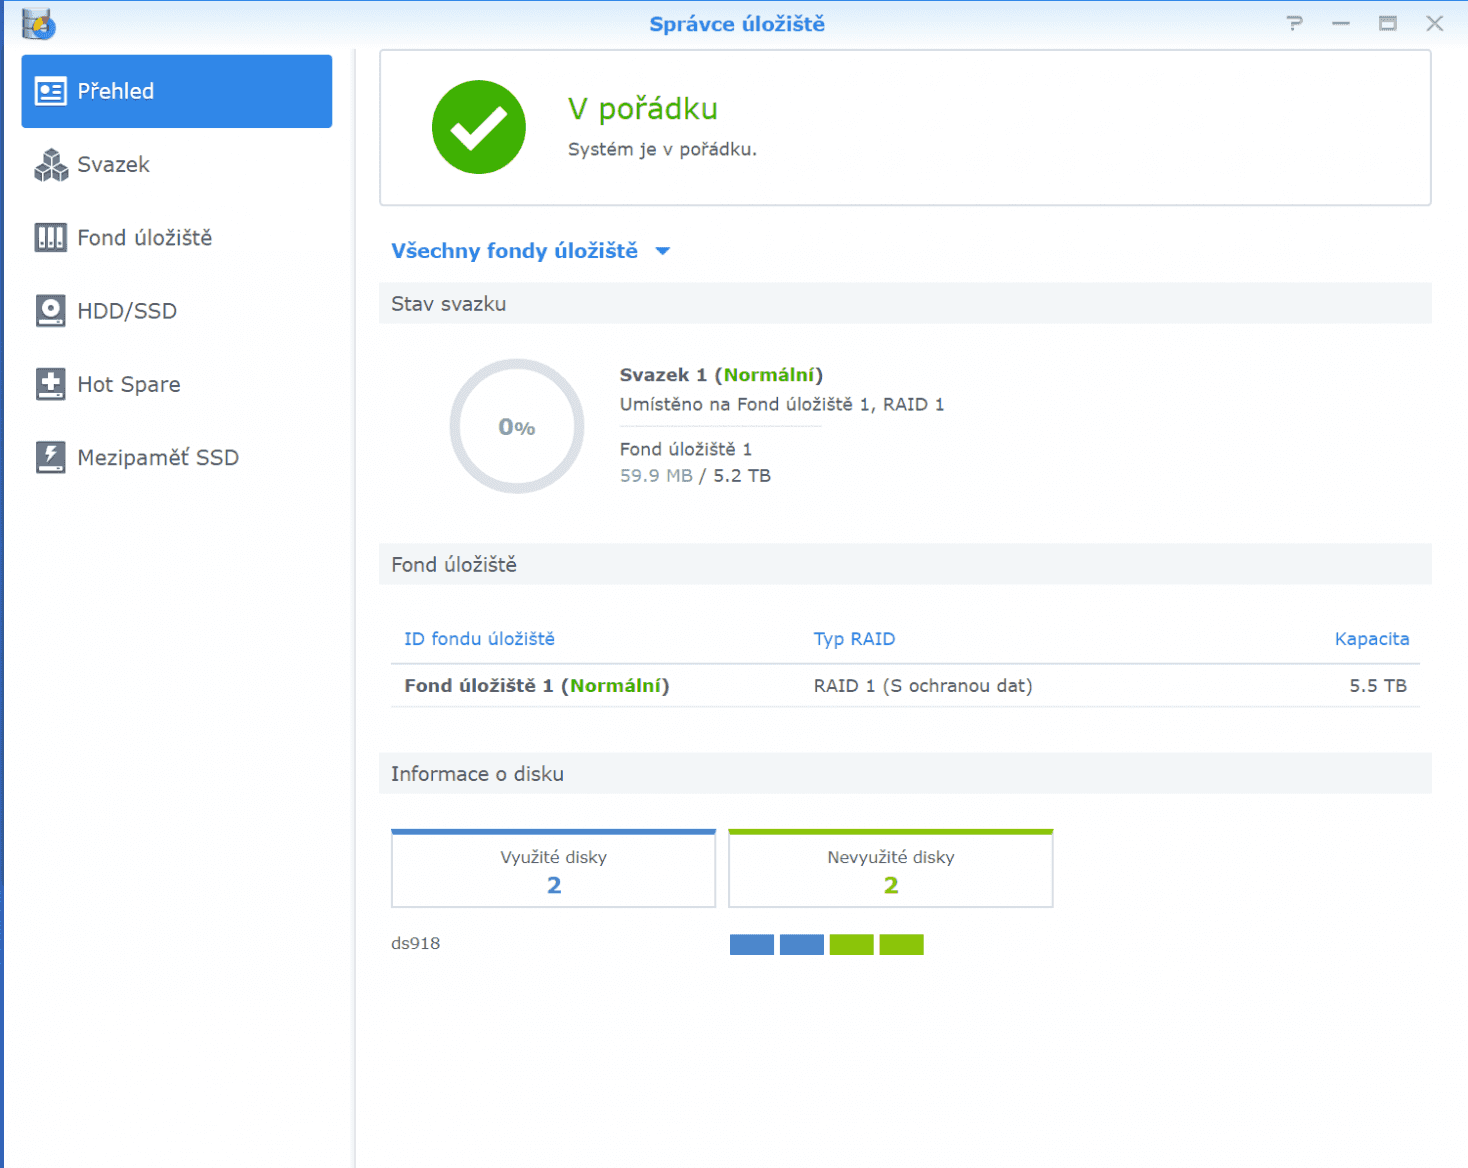Switch to the HDD/SSD tab
This screenshot has height=1168, width=1468.
pos(176,311)
